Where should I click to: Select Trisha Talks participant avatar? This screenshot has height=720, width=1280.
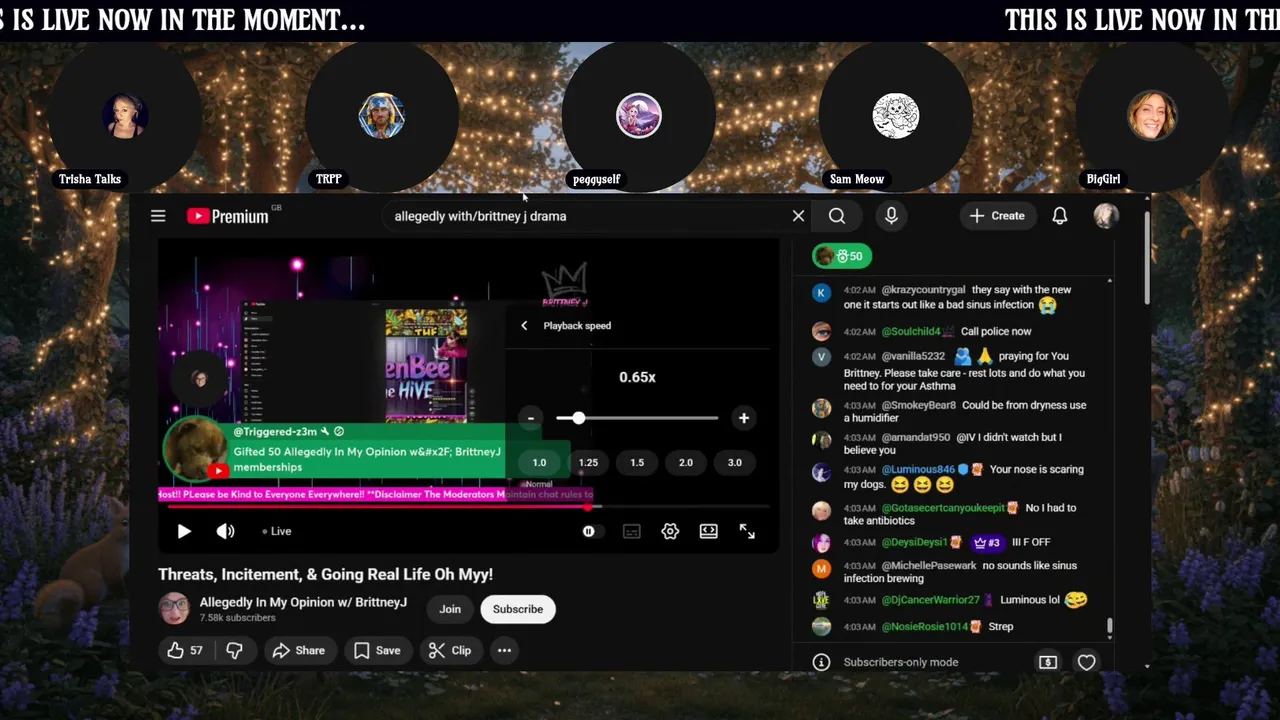coord(126,116)
